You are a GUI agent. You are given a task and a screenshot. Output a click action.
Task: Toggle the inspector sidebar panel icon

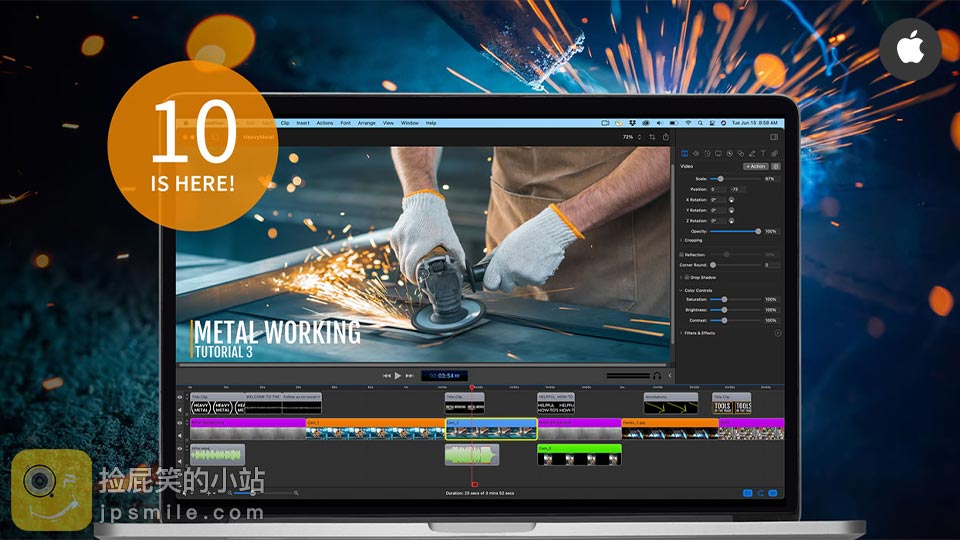click(774, 137)
